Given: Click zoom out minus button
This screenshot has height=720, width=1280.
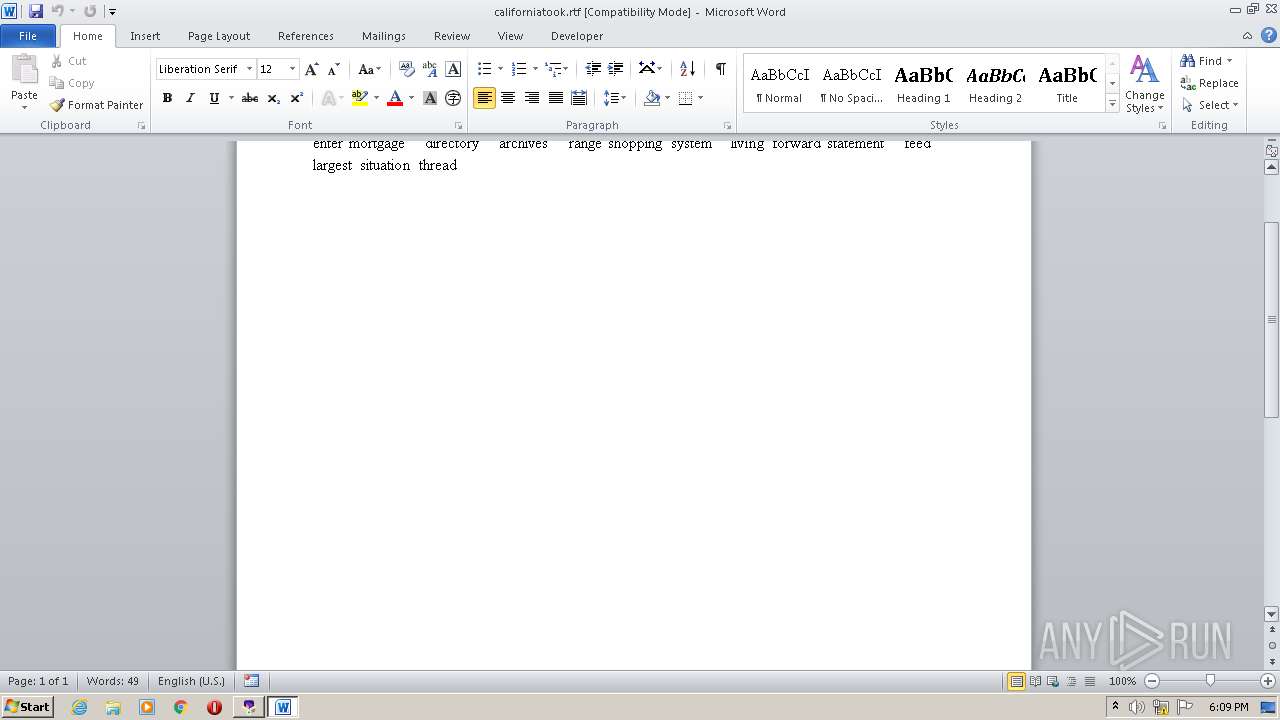Looking at the screenshot, I should 1152,681.
